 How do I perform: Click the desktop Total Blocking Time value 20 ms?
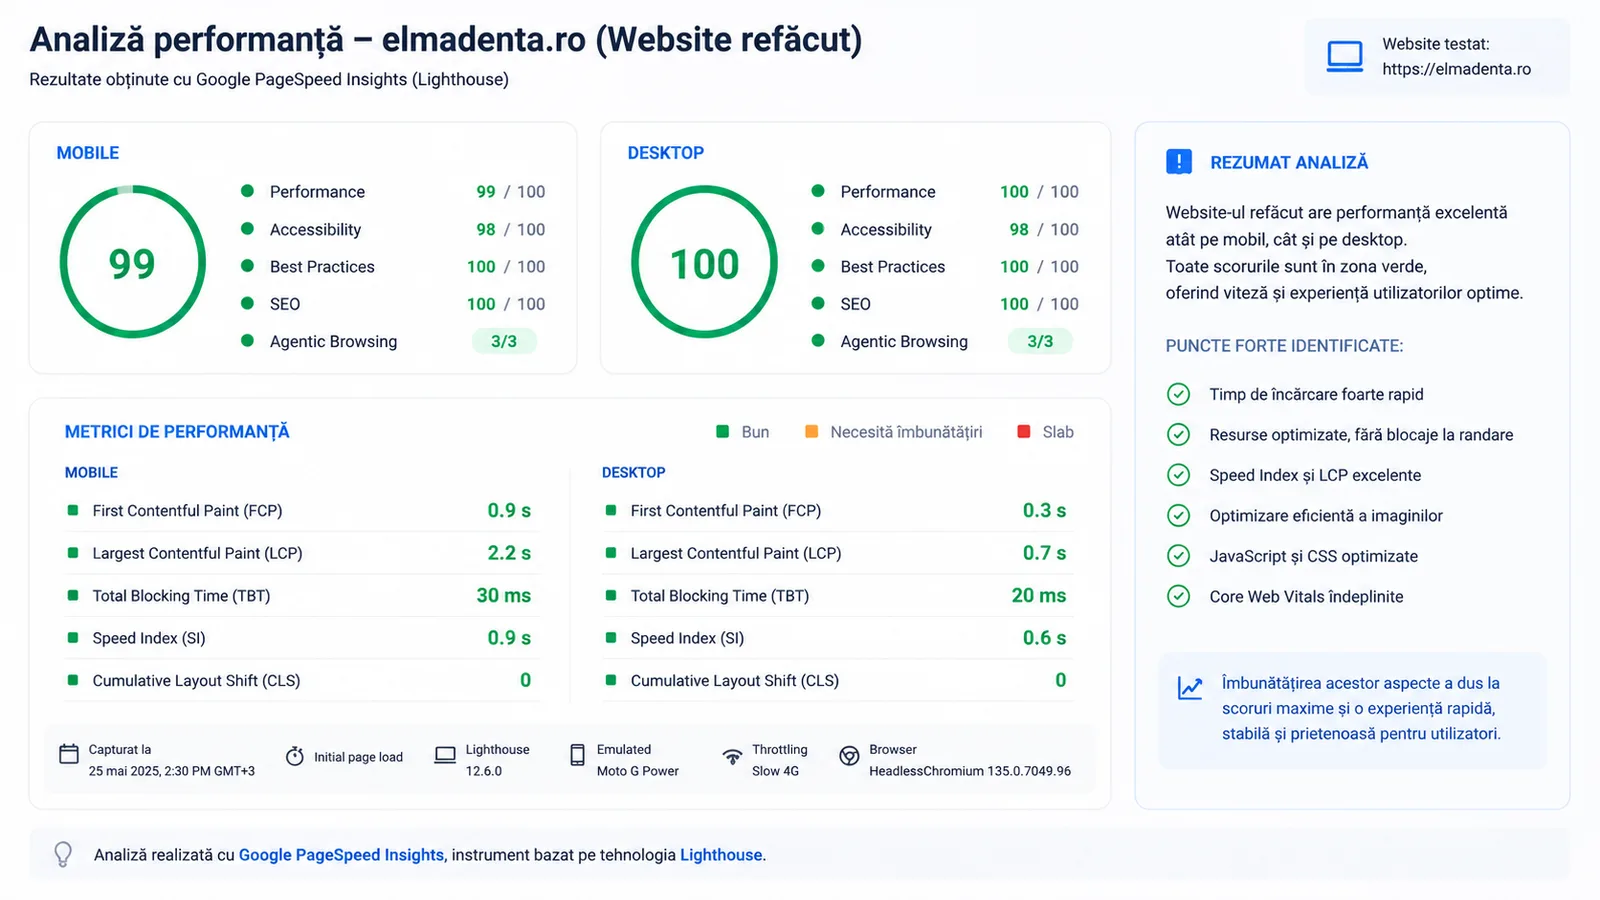[1039, 595]
